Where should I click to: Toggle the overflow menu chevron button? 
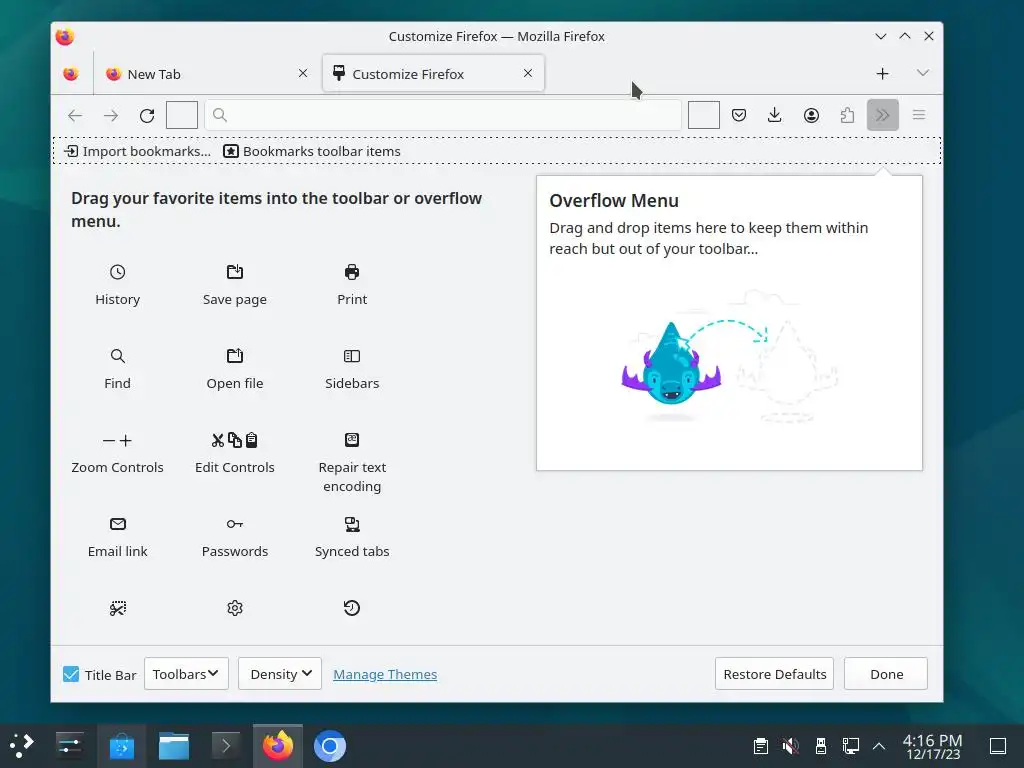(883, 116)
